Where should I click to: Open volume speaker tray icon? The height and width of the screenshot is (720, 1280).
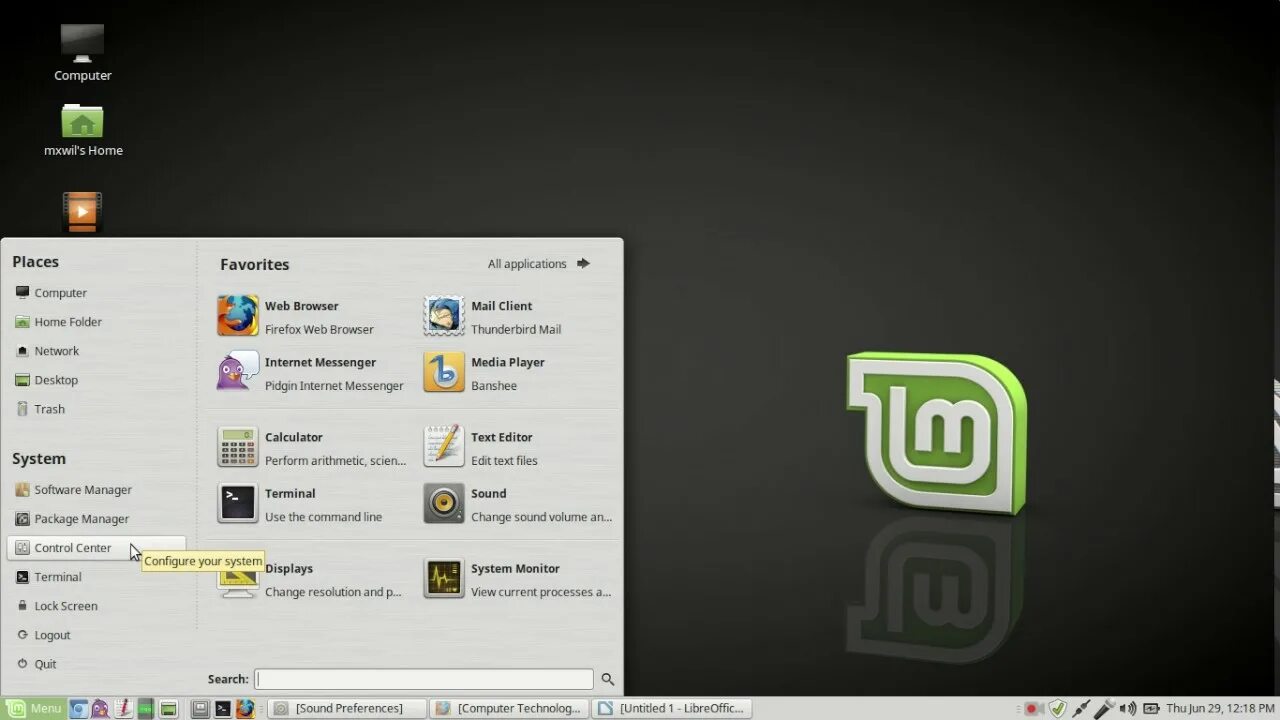coord(1127,709)
